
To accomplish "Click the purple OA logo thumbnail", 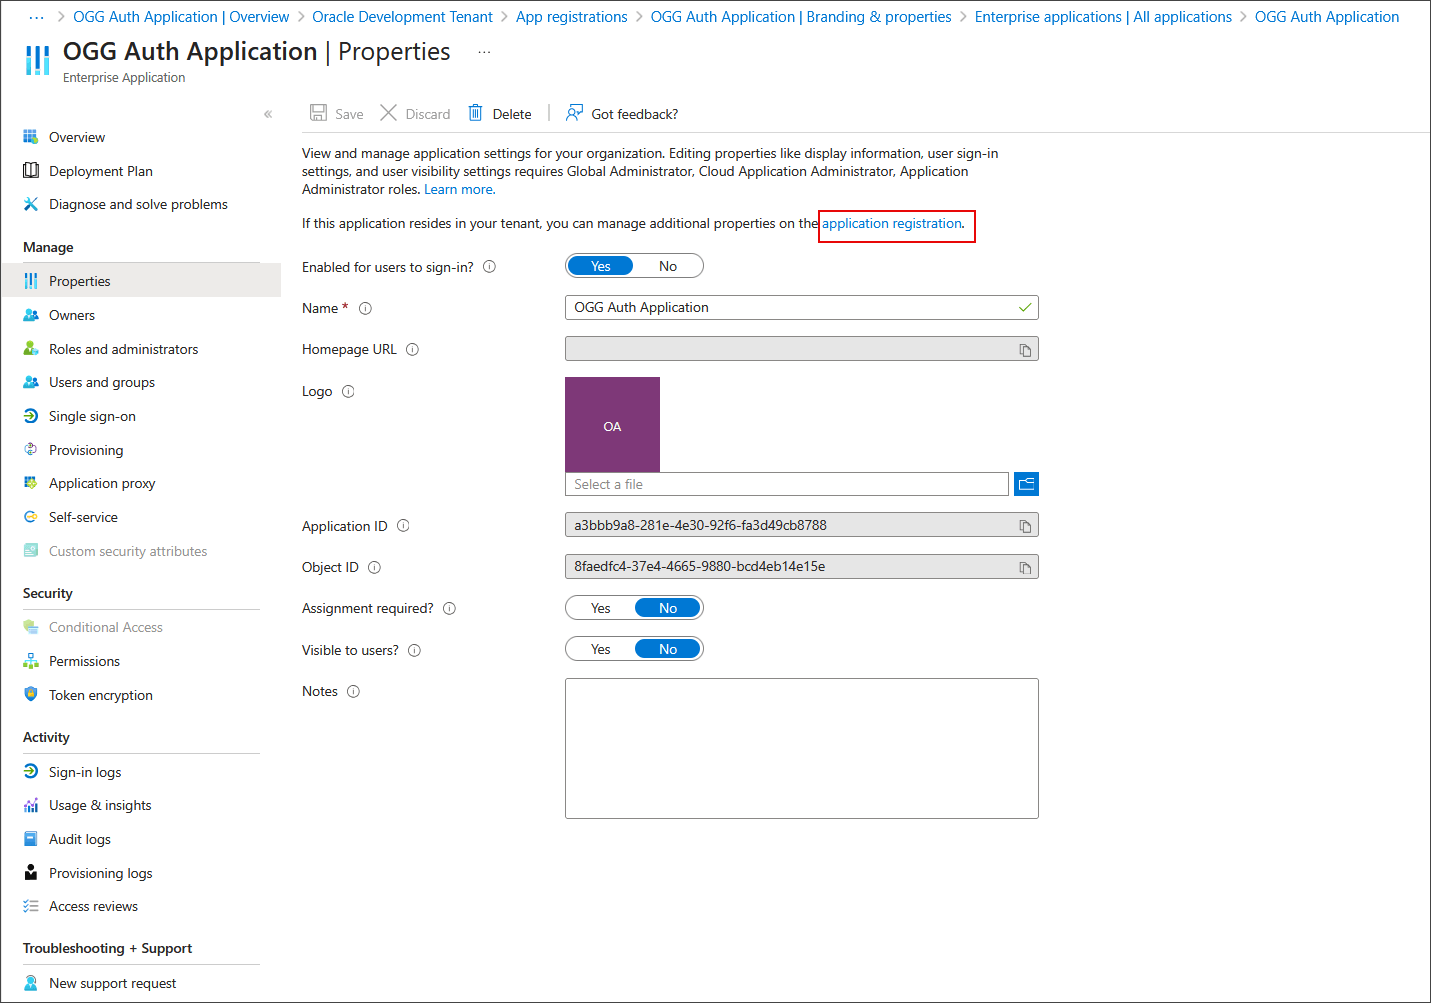I will pyautogui.click(x=612, y=424).
